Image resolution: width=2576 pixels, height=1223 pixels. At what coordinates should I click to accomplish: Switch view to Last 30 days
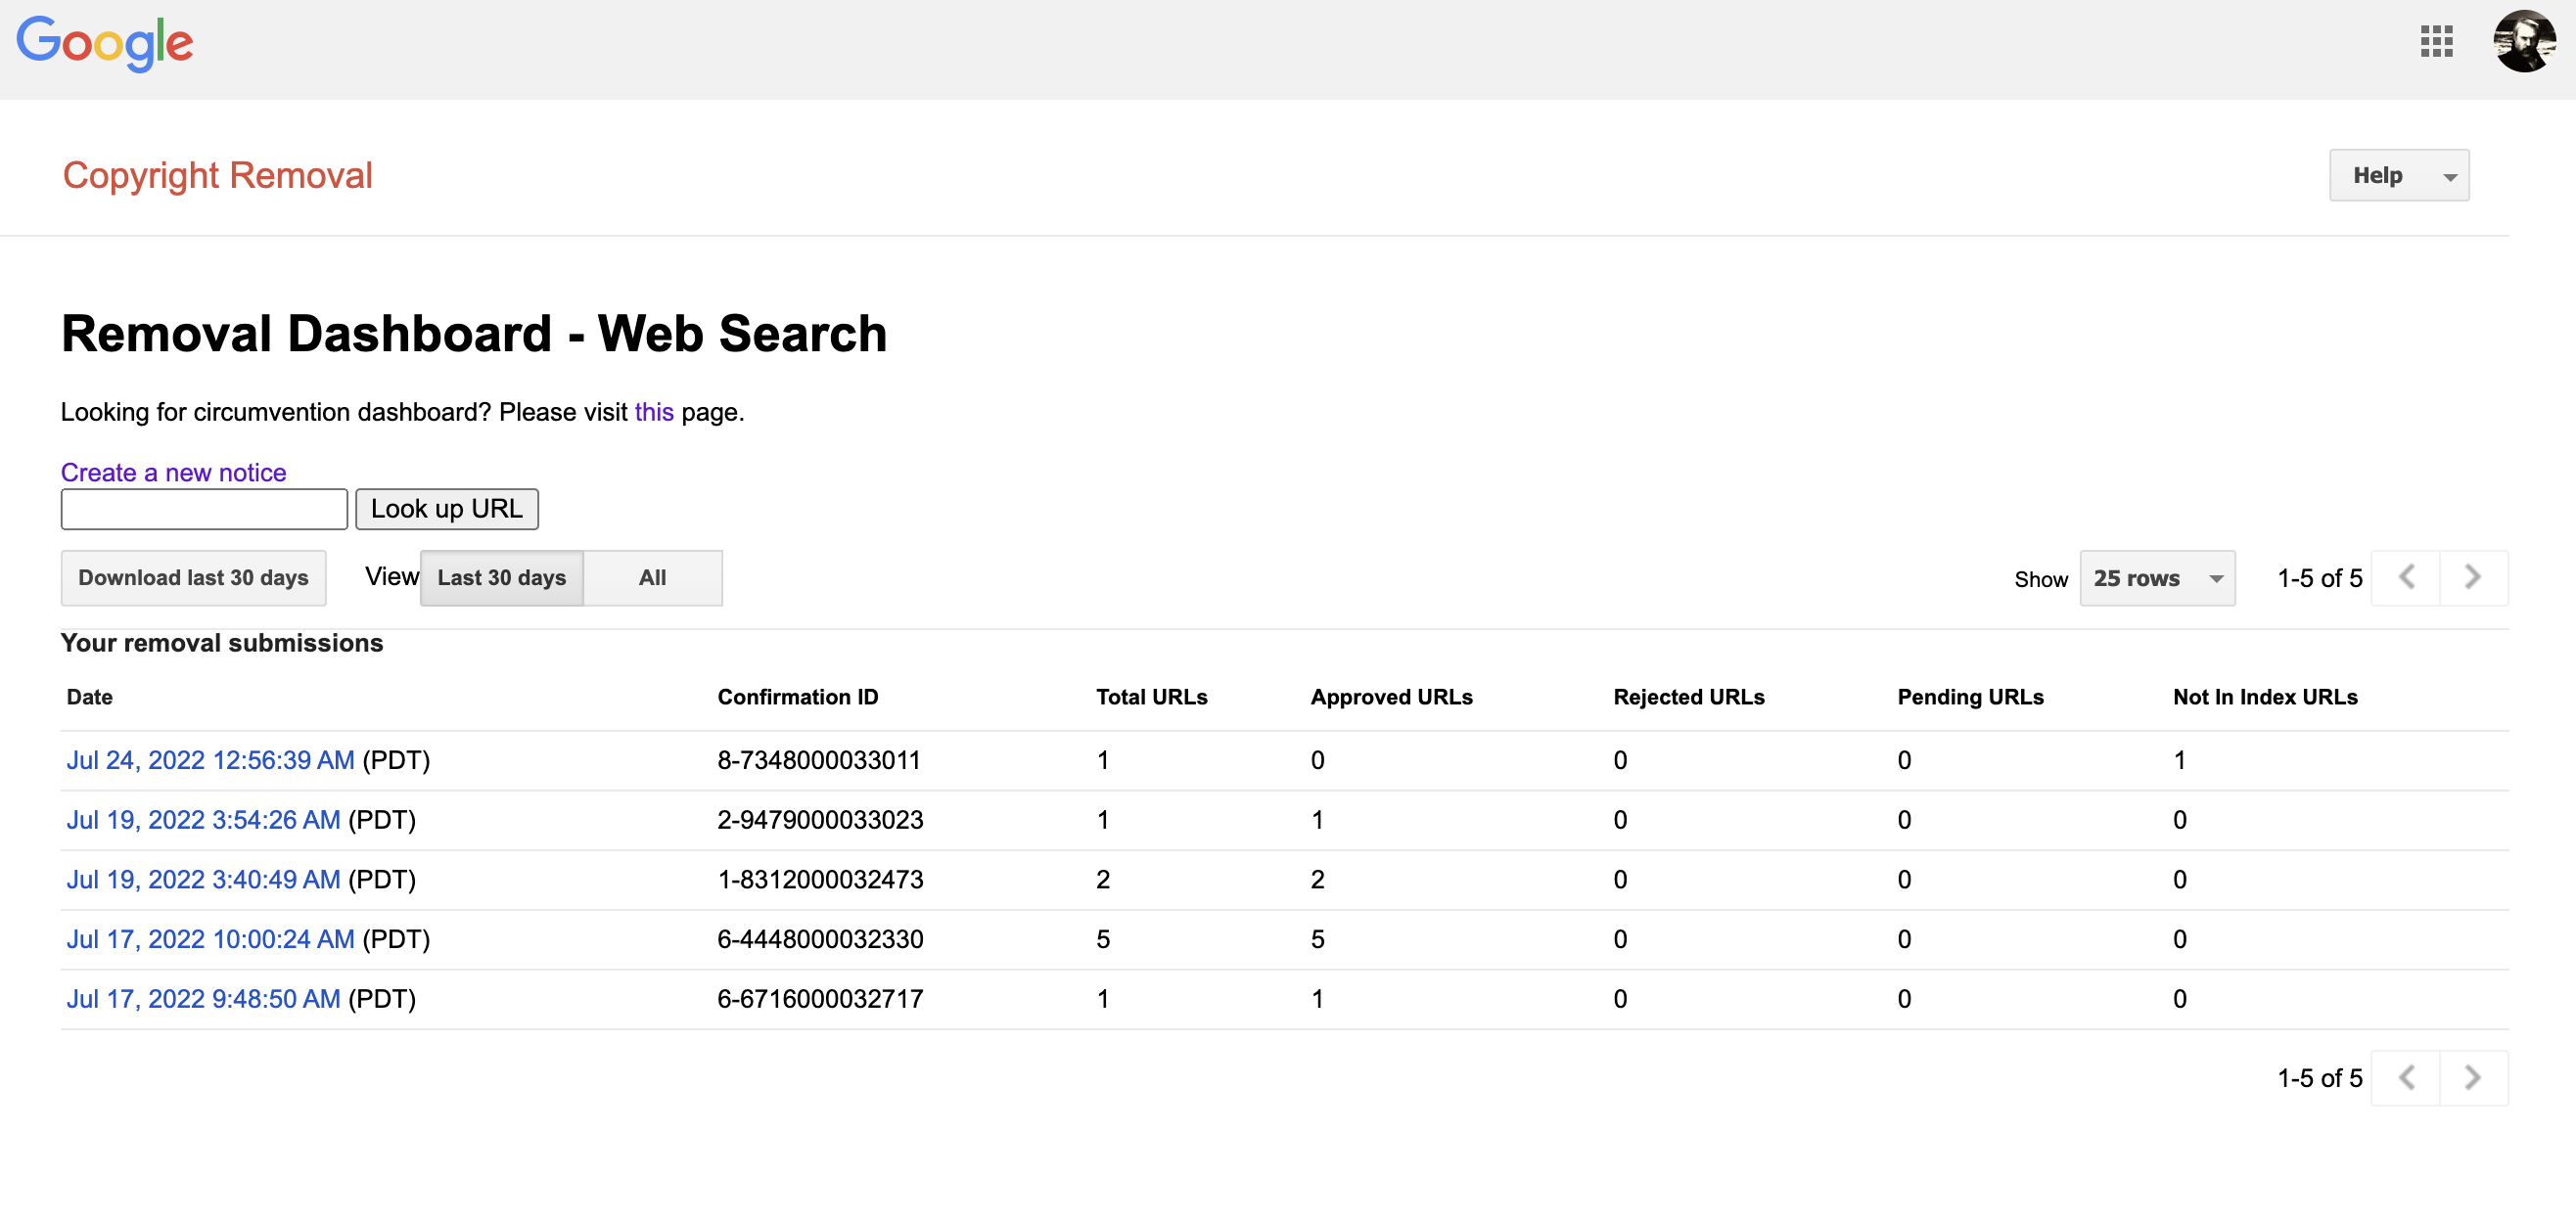501,578
